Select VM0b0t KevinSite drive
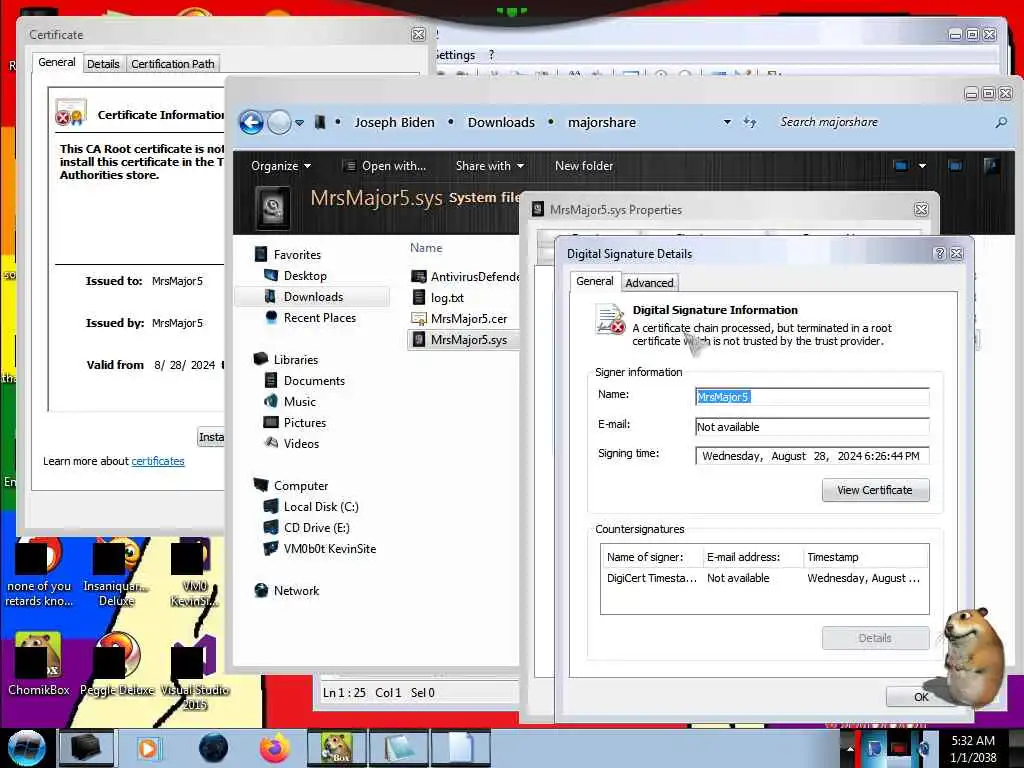Viewport: 1024px width, 768px height. point(329,549)
